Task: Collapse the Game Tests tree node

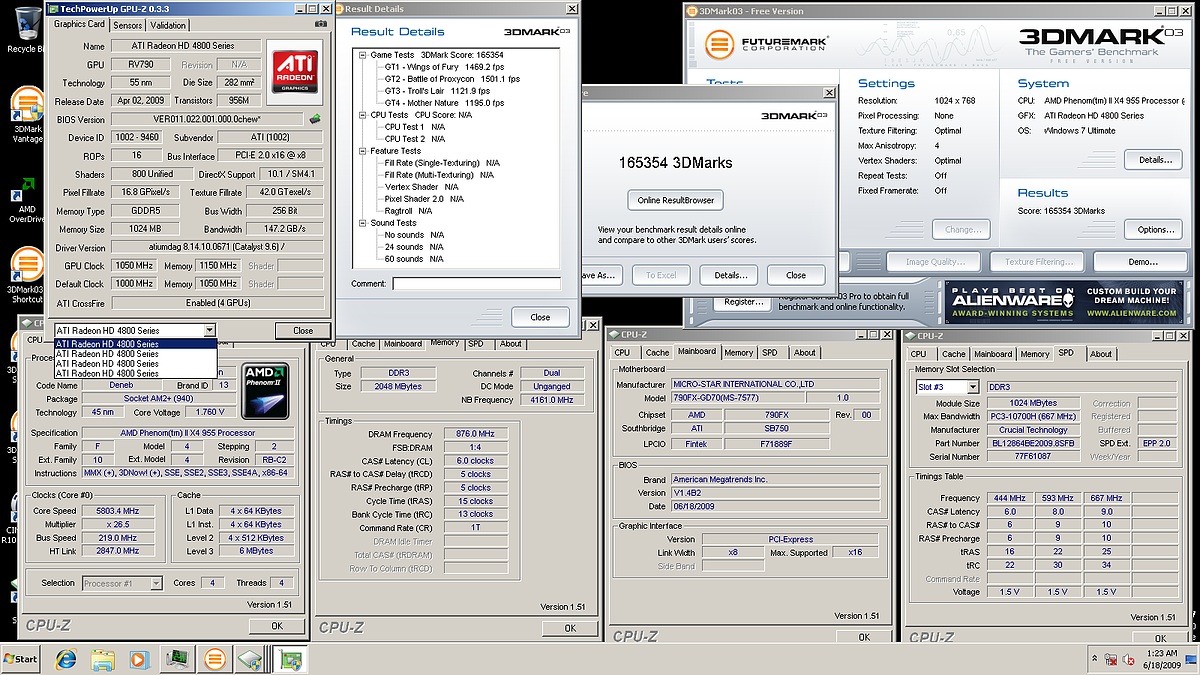Action: click(361, 54)
